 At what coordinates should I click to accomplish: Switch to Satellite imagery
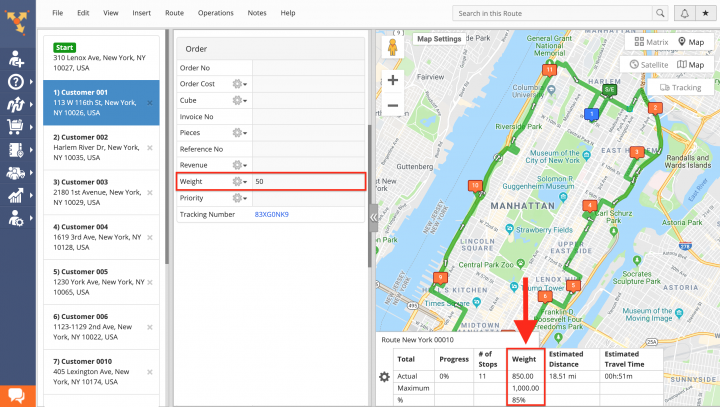[x=649, y=65]
